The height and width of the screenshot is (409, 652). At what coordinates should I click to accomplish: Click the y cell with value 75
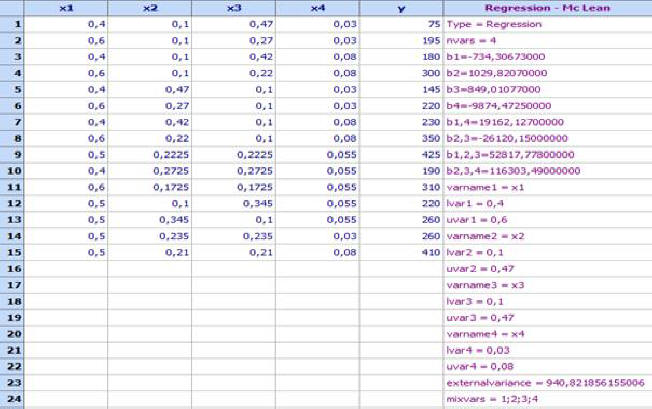click(400, 23)
